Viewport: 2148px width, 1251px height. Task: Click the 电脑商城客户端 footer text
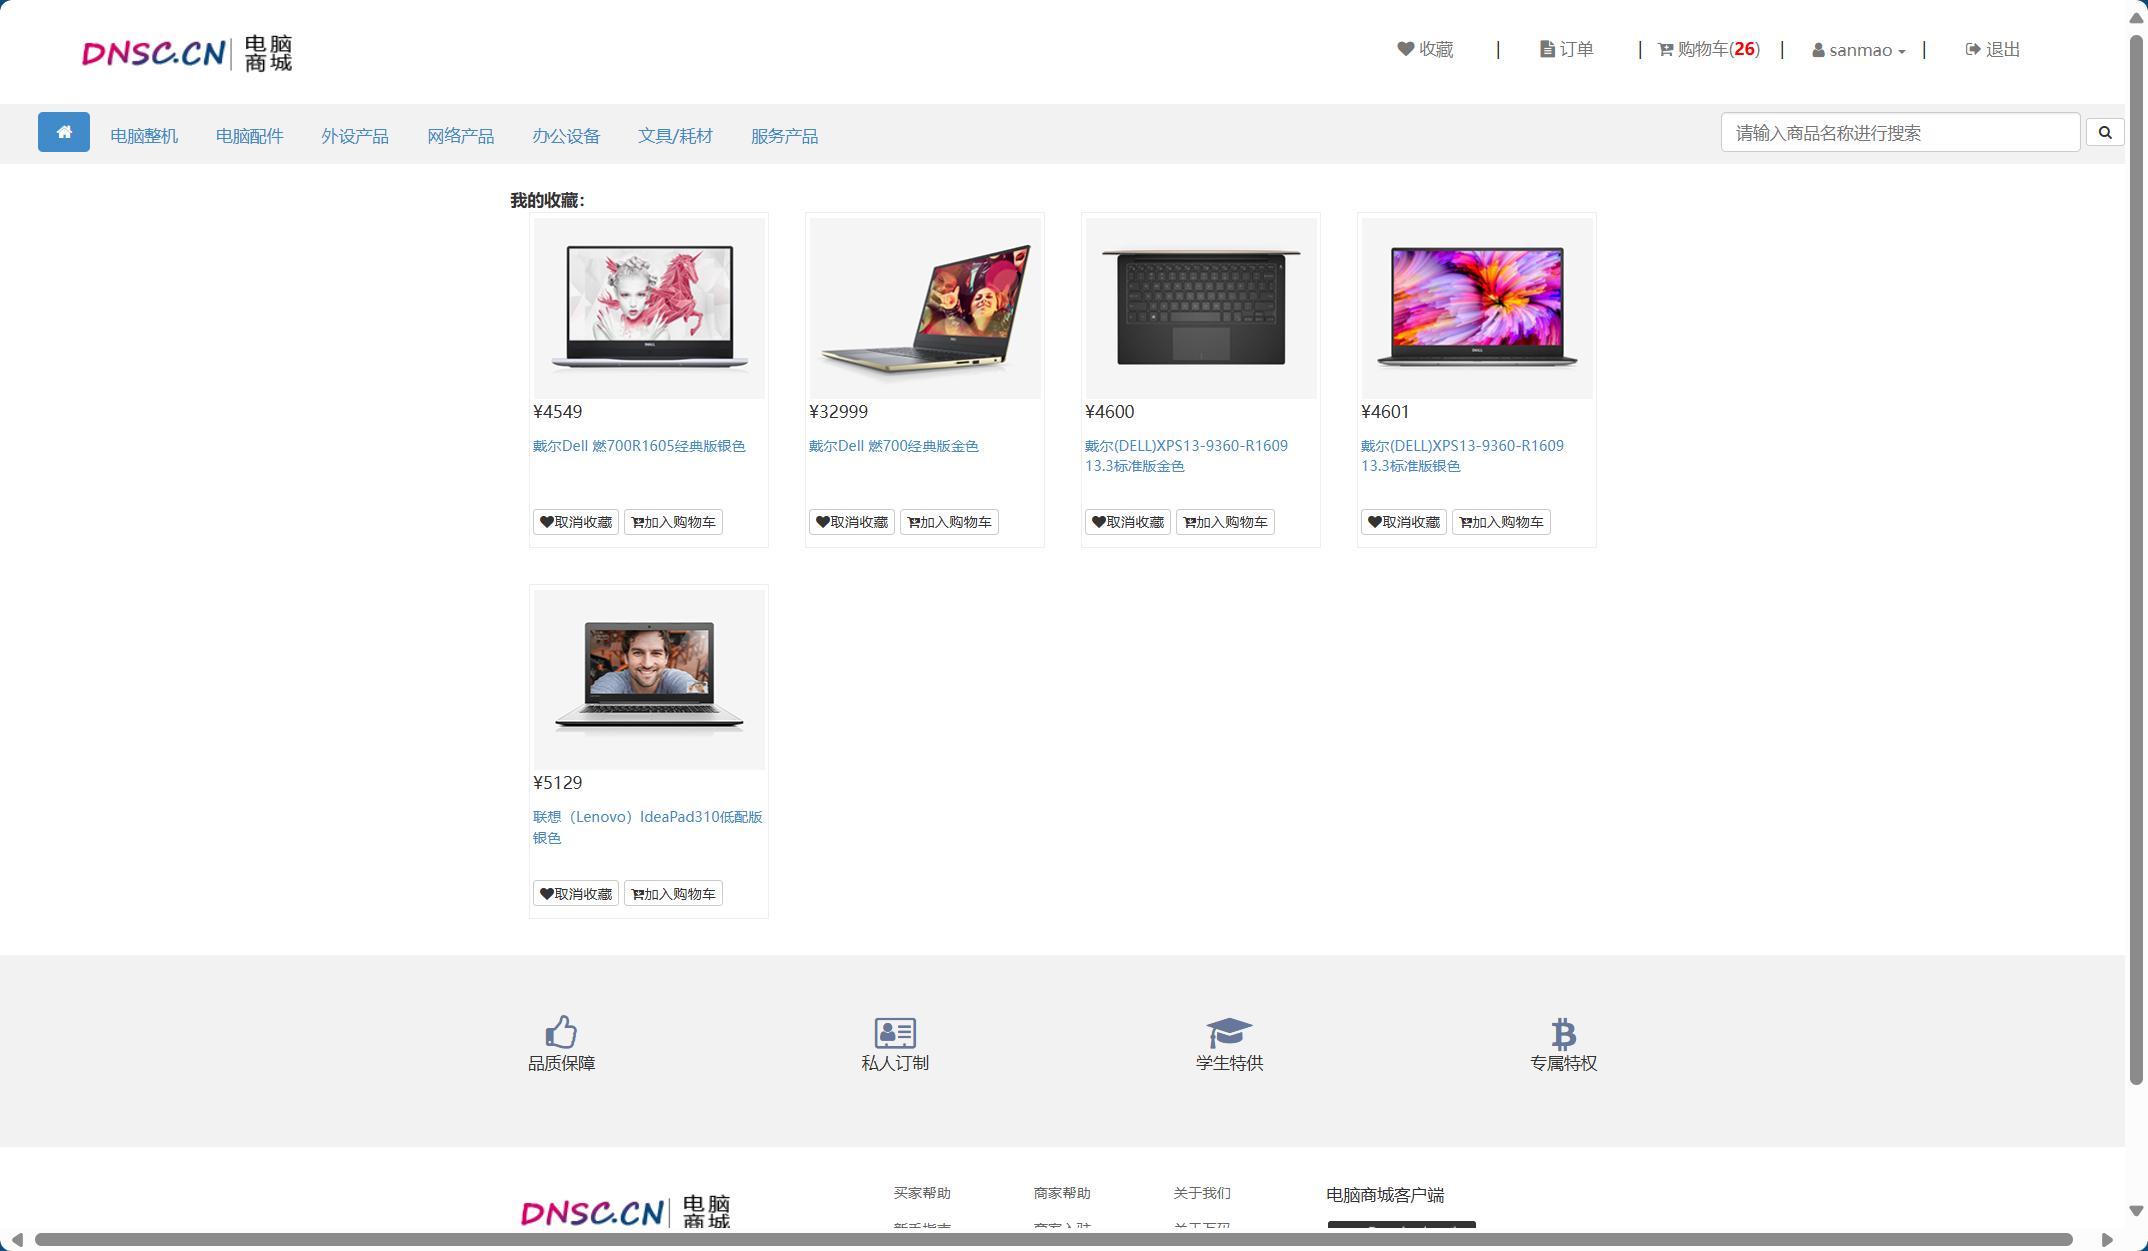click(1385, 1195)
